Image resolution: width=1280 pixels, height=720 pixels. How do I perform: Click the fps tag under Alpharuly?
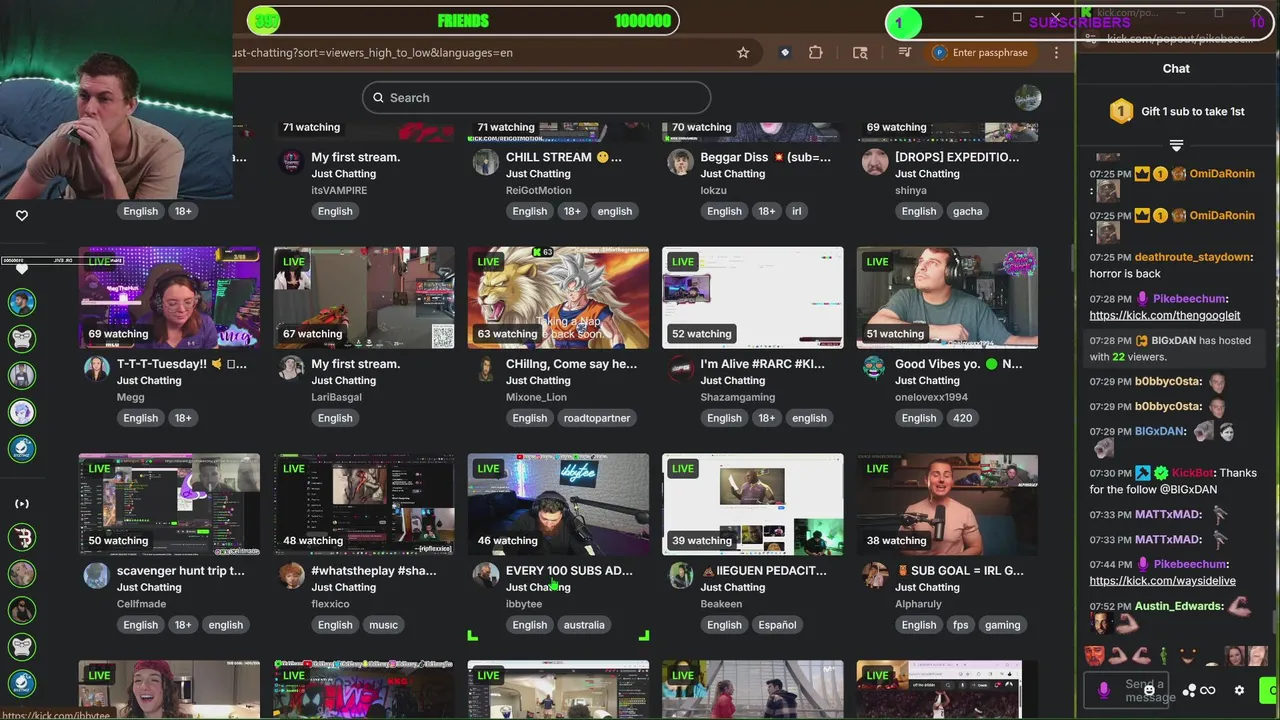click(x=960, y=625)
